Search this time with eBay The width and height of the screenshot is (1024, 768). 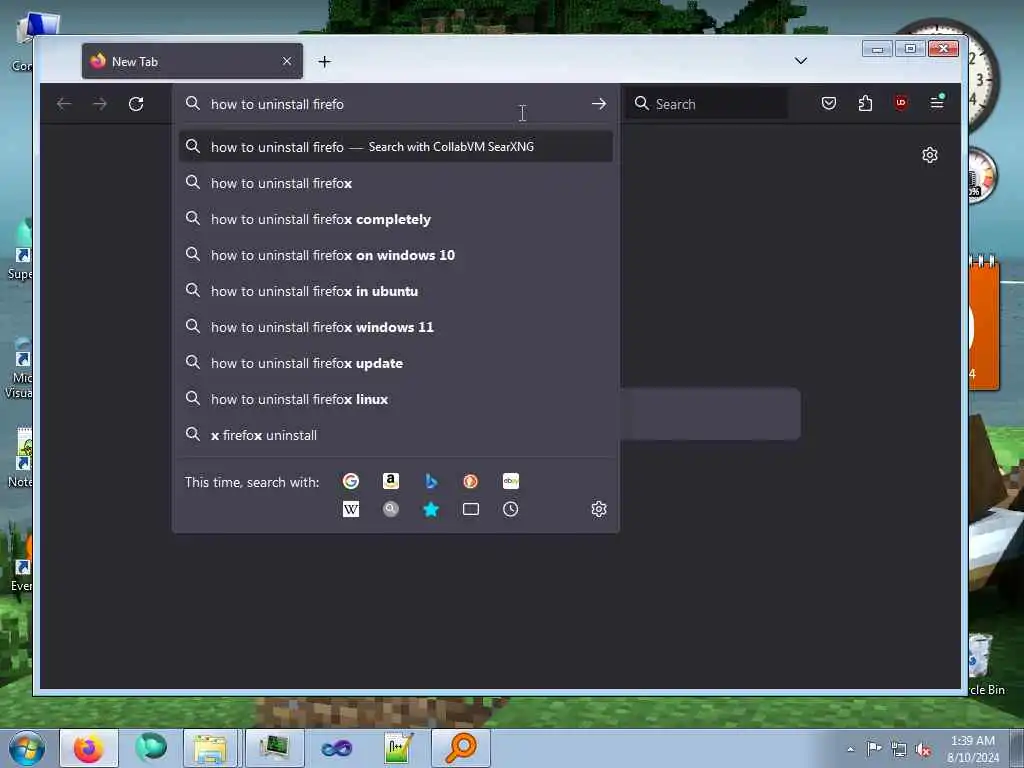(x=511, y=481)
